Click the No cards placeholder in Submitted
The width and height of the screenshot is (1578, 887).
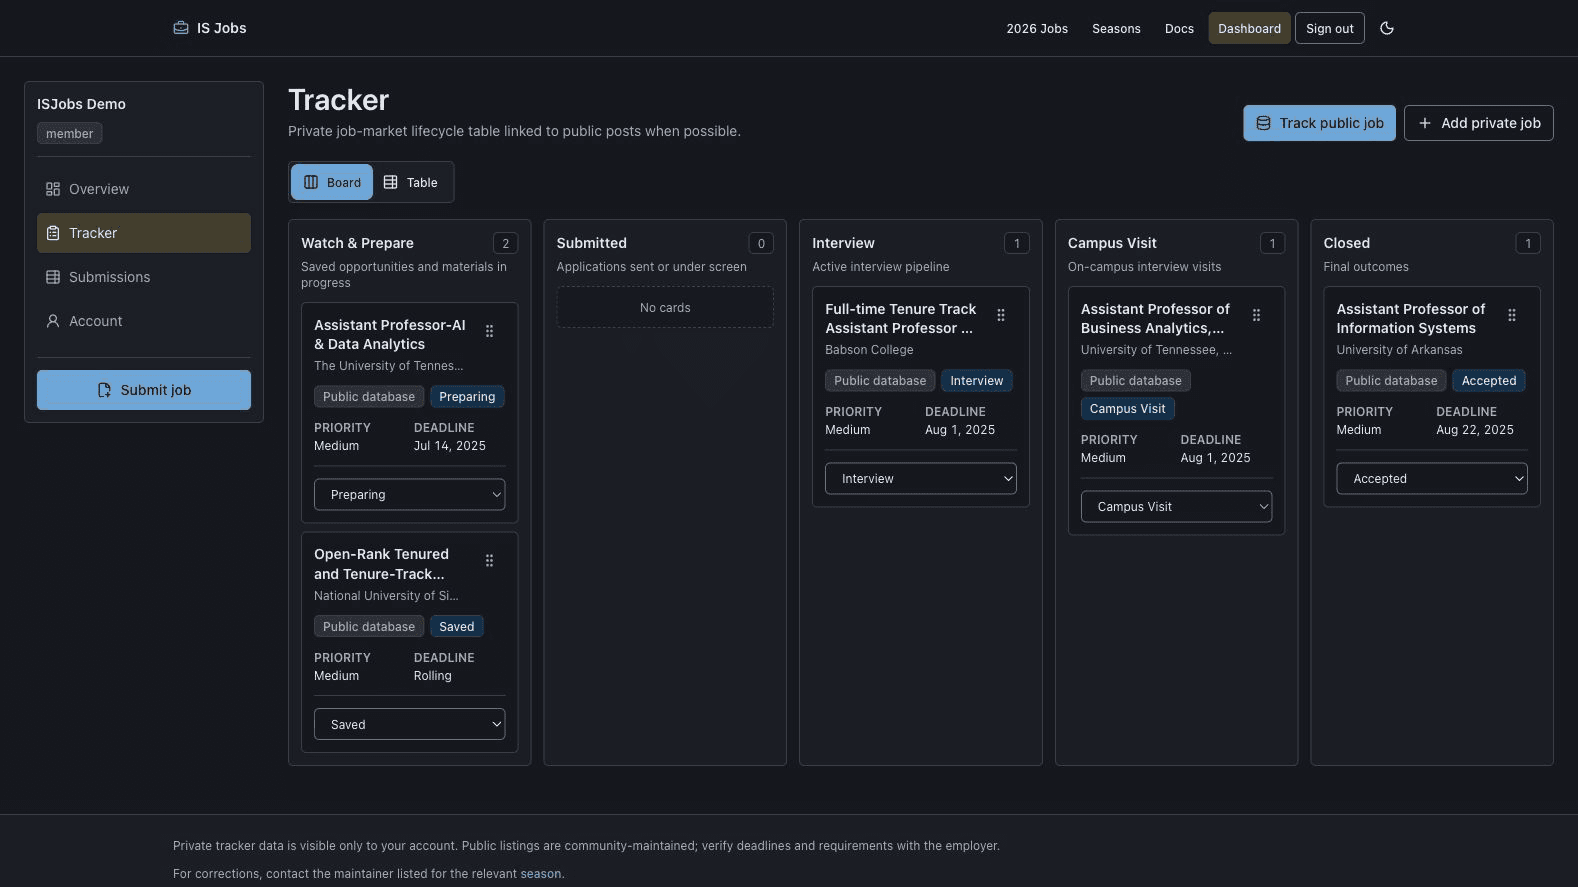[x=665, y=308]
